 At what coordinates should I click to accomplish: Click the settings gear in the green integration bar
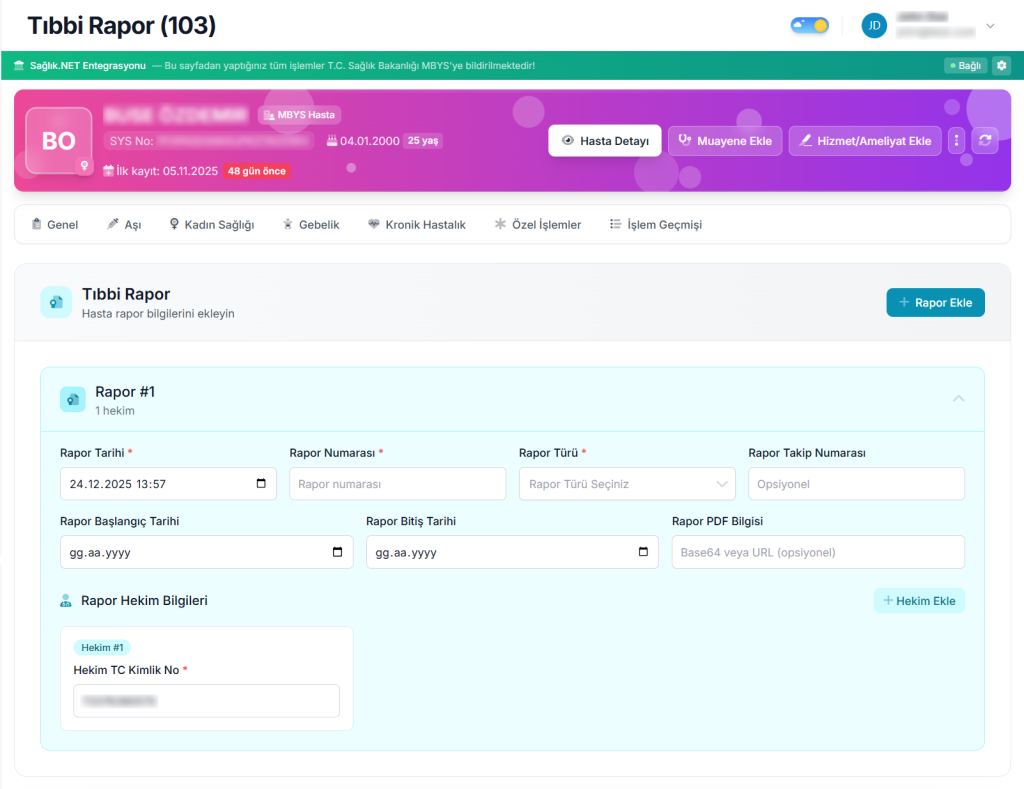pos(1001,66)
